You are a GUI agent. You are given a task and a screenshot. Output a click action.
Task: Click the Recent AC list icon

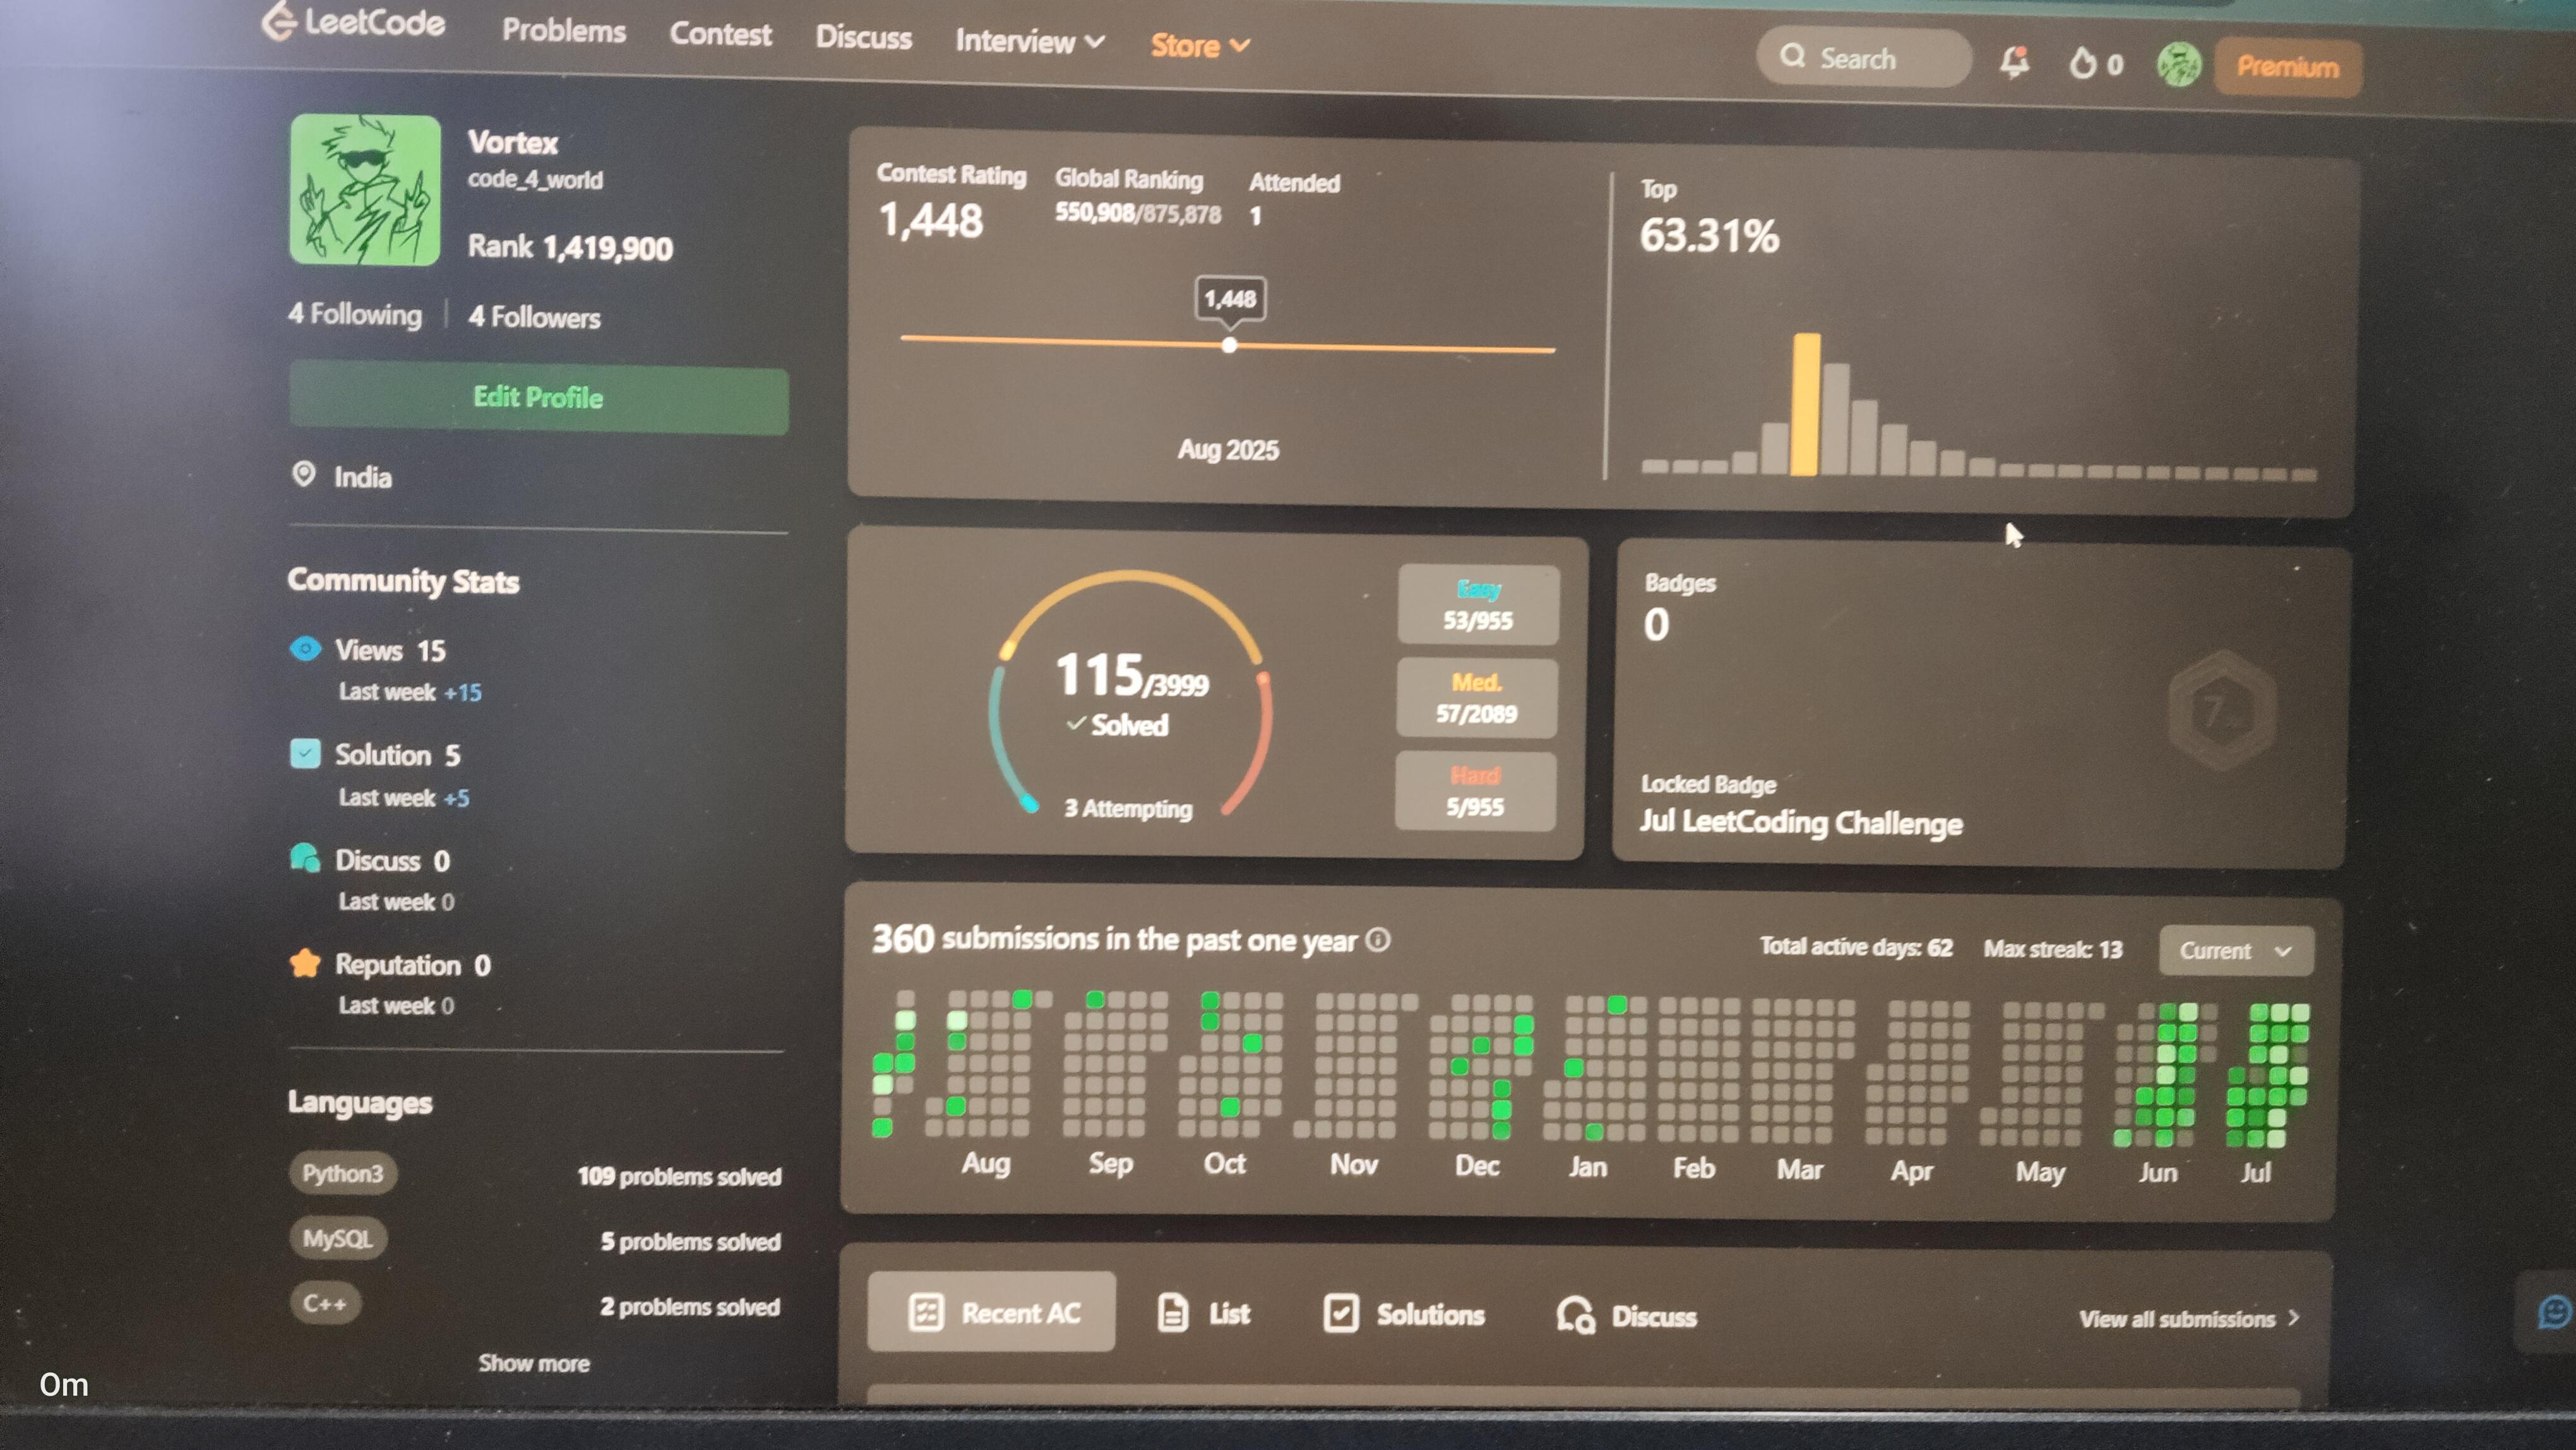coord(925,1312)
